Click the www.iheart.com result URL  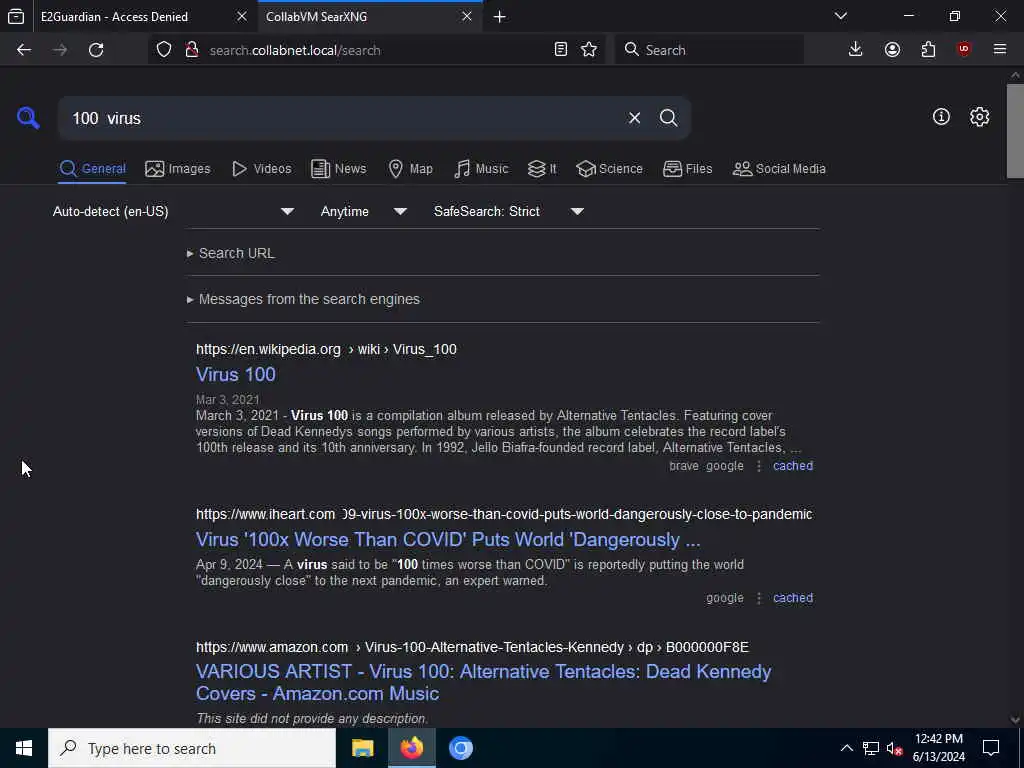(x=504, y=515)
